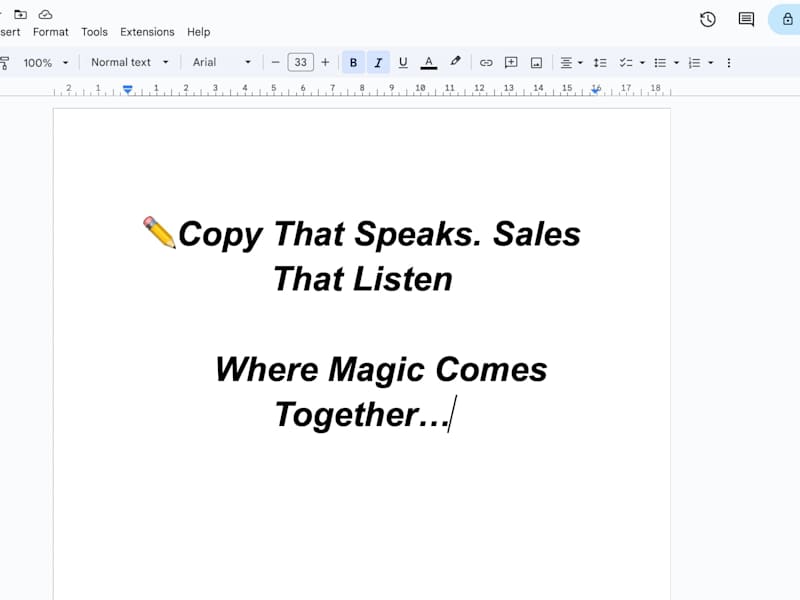Image resolution: width=800 pixels, height=600 pixels.
Task: Click the center align icon
Action: tap(566, 62)
